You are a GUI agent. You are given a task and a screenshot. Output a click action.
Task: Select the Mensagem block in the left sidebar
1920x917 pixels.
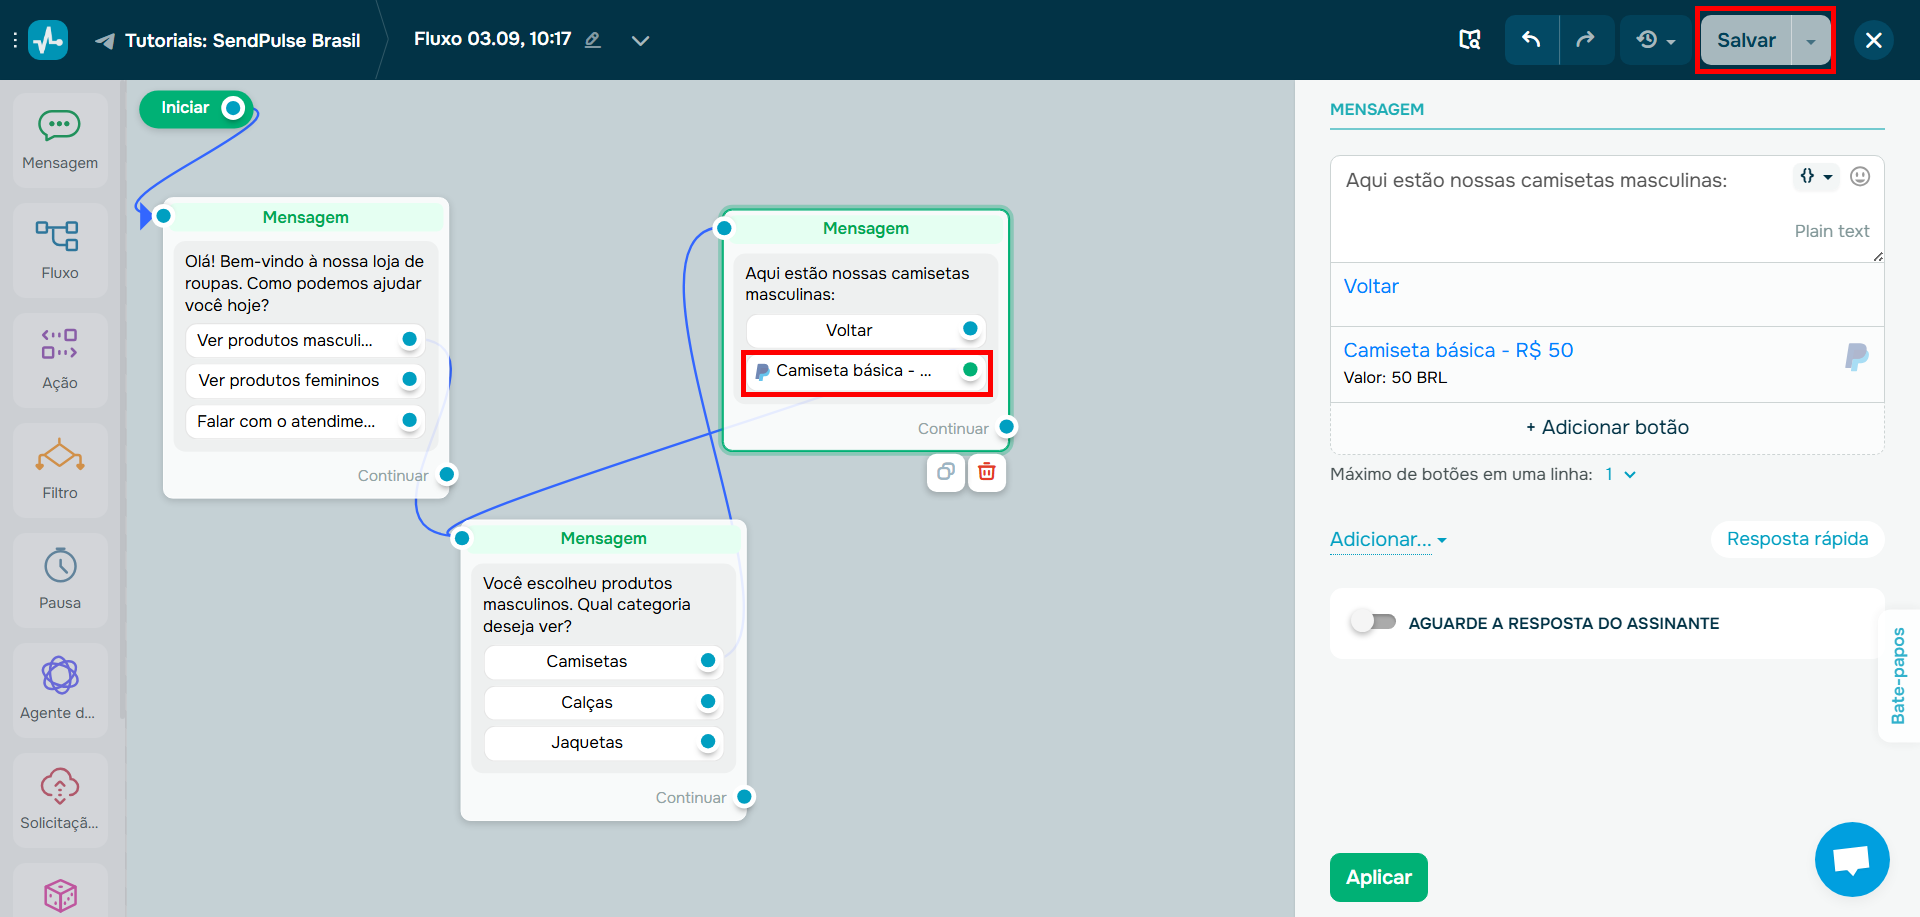[x=60, y=138]
